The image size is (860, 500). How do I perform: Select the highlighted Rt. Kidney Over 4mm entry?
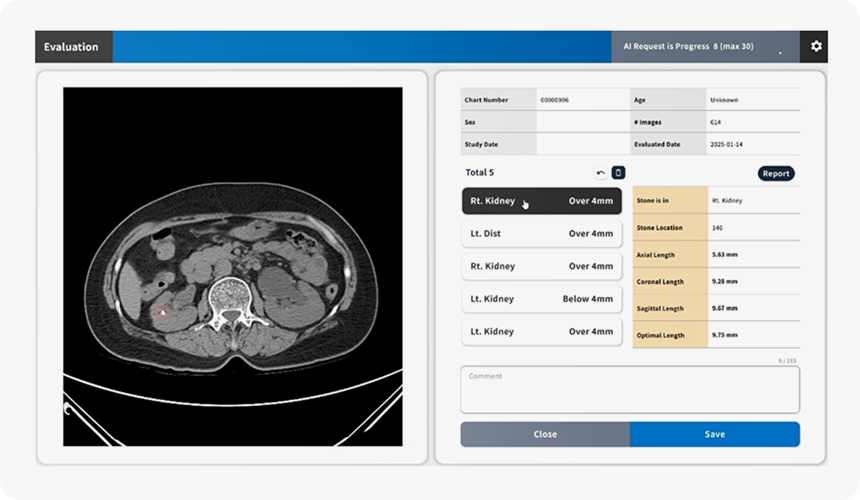[x=541, y=201]
